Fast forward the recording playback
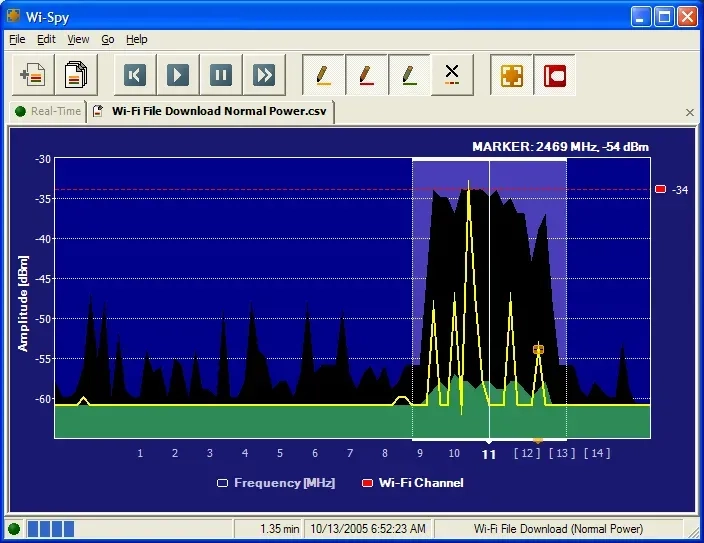 264,75
